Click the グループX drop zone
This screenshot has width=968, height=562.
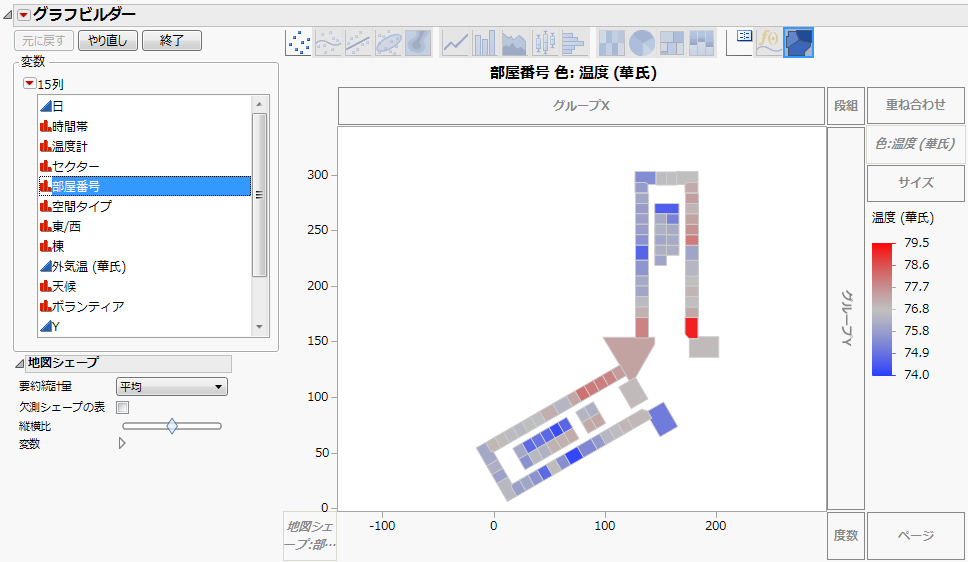[581, 106]
